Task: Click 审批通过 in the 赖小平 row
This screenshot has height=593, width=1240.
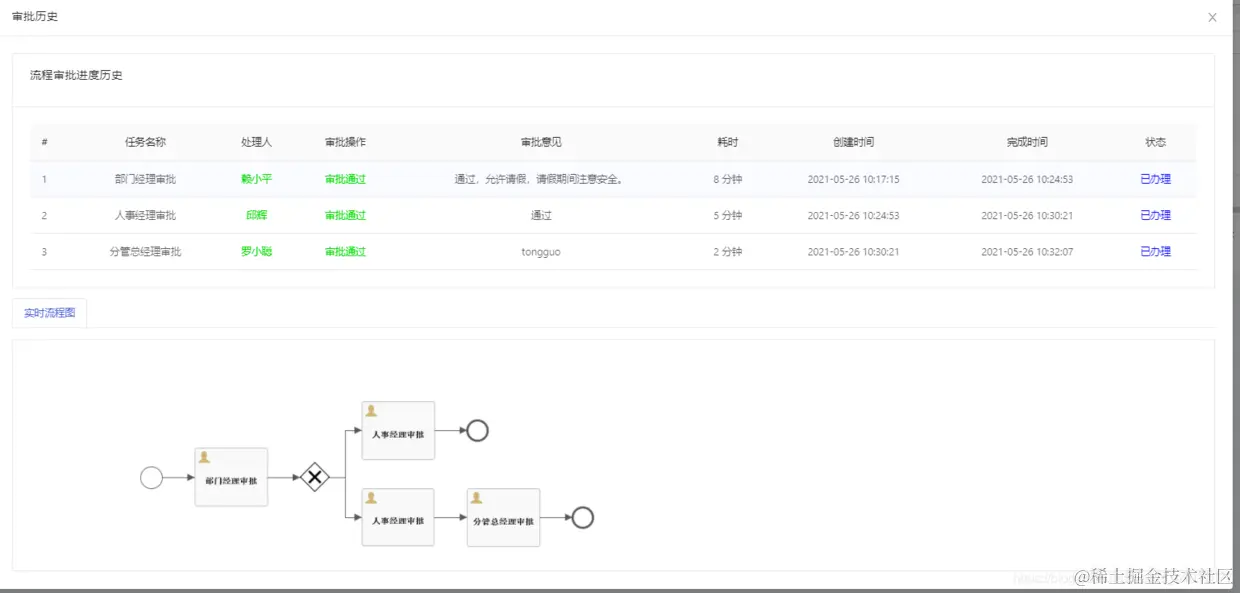Action: [345, 179]
